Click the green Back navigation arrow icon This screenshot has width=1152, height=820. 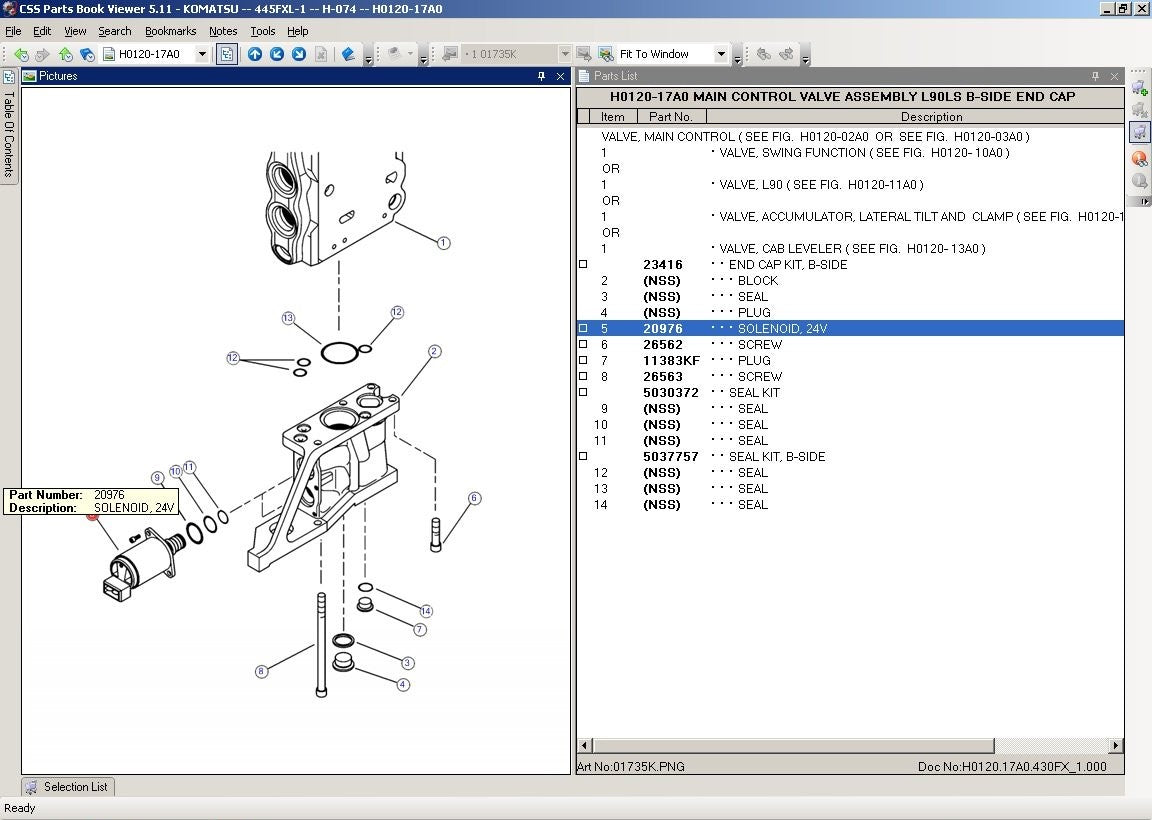[21, 54]
